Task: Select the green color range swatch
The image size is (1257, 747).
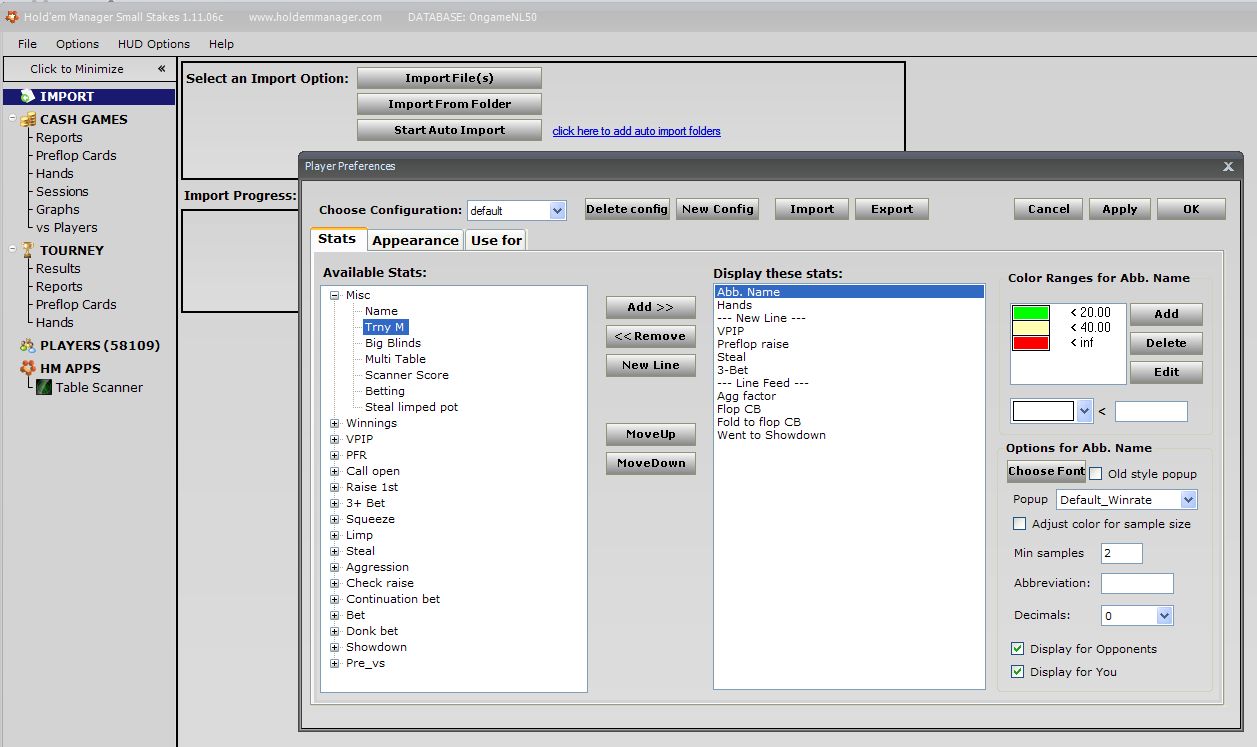Action: [x=1031, y=313]
